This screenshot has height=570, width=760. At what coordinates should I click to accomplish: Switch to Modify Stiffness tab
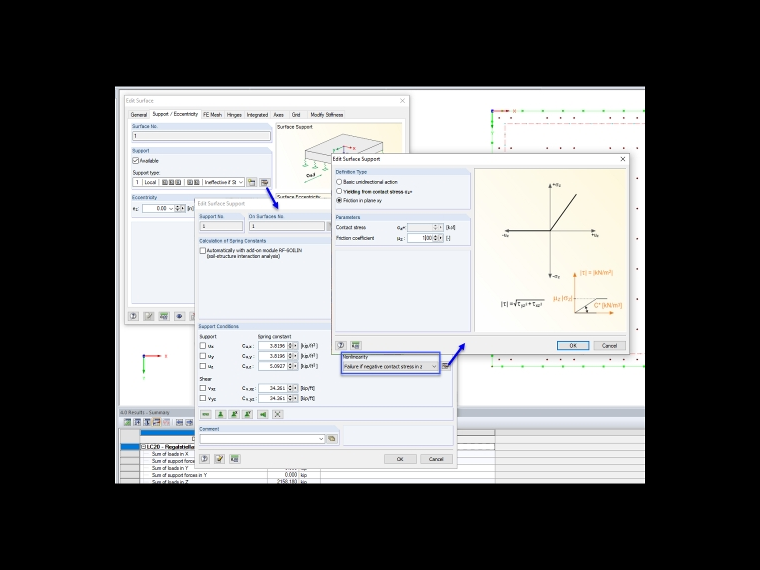327,115
